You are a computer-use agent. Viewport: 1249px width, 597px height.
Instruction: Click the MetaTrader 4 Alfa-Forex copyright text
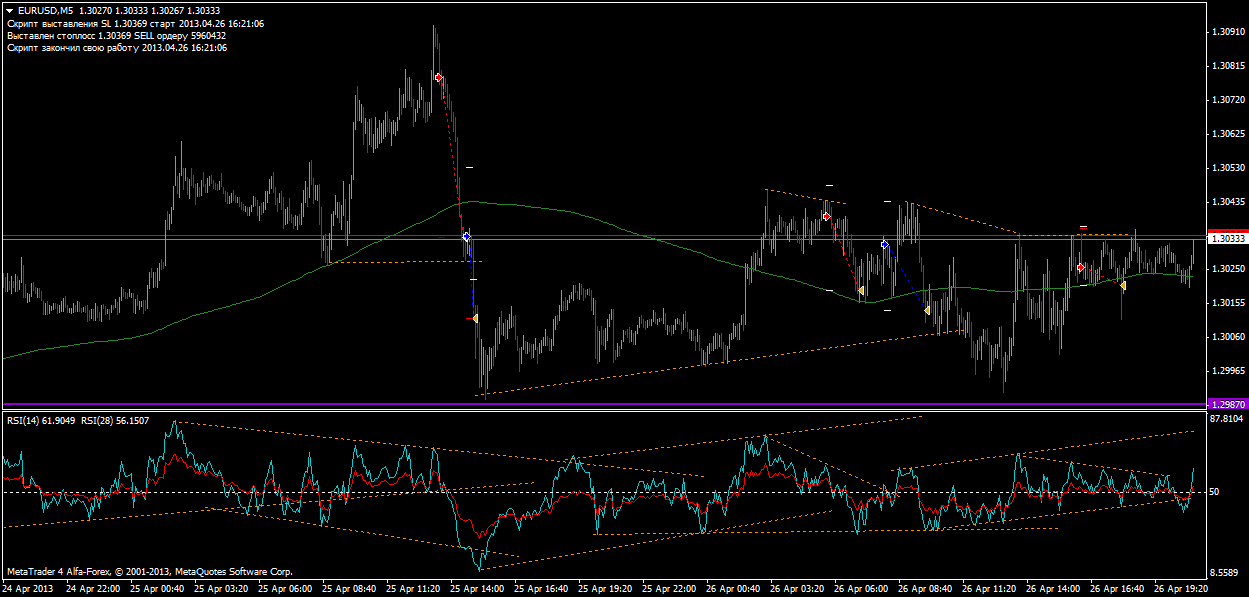click(150, 572)
